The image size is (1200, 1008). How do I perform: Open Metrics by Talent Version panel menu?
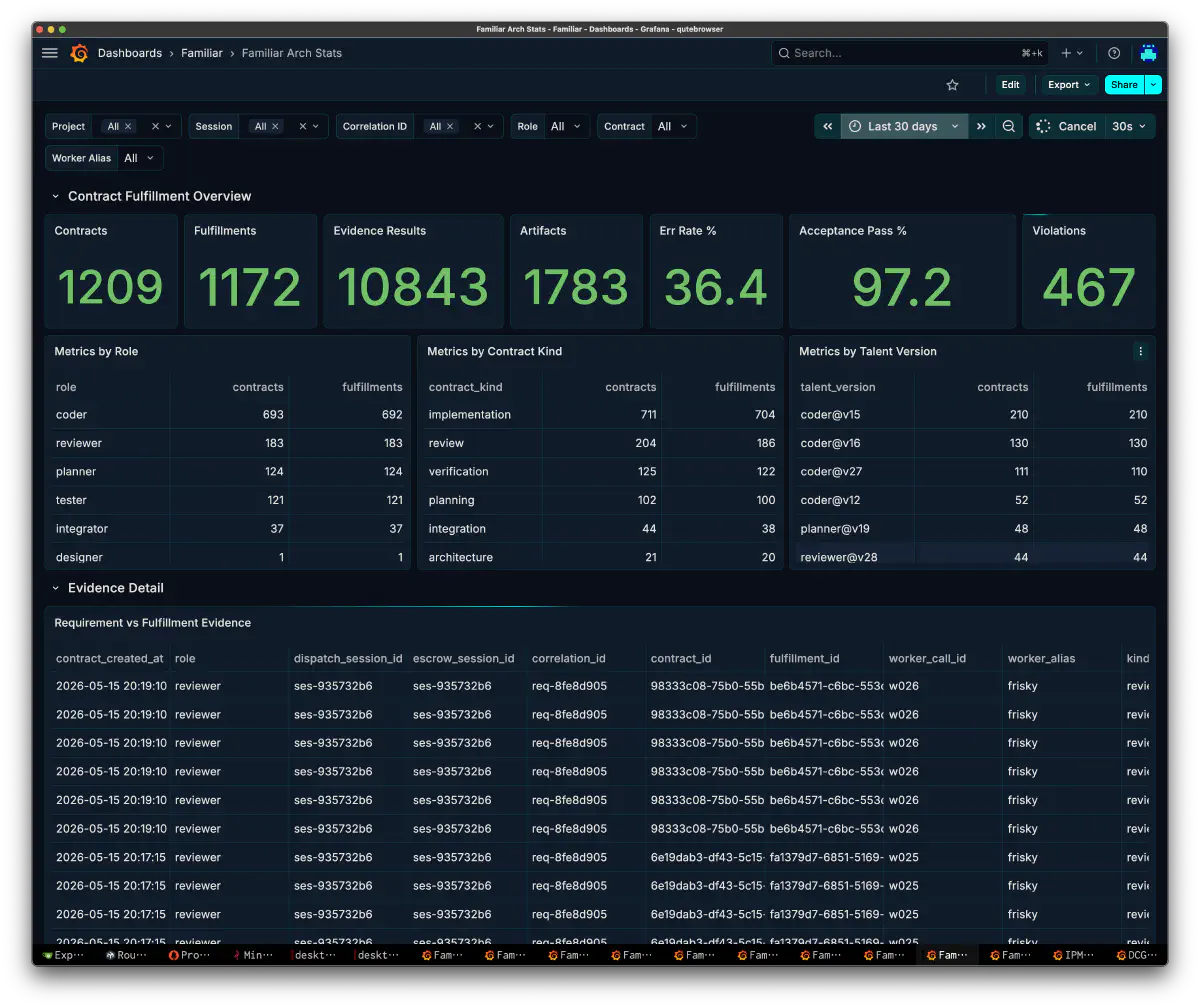(x=1140, y=351)
